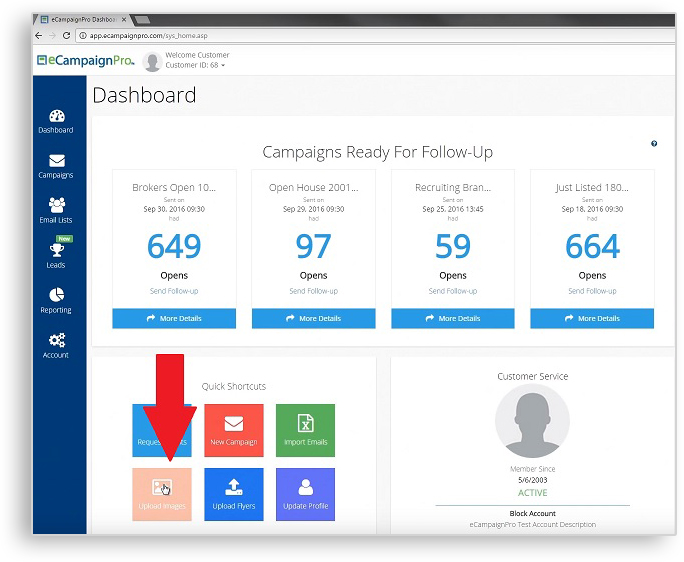Click the Campaigns Ready For Follow-Up heading
684x562 pixels.
coord(378,152)
